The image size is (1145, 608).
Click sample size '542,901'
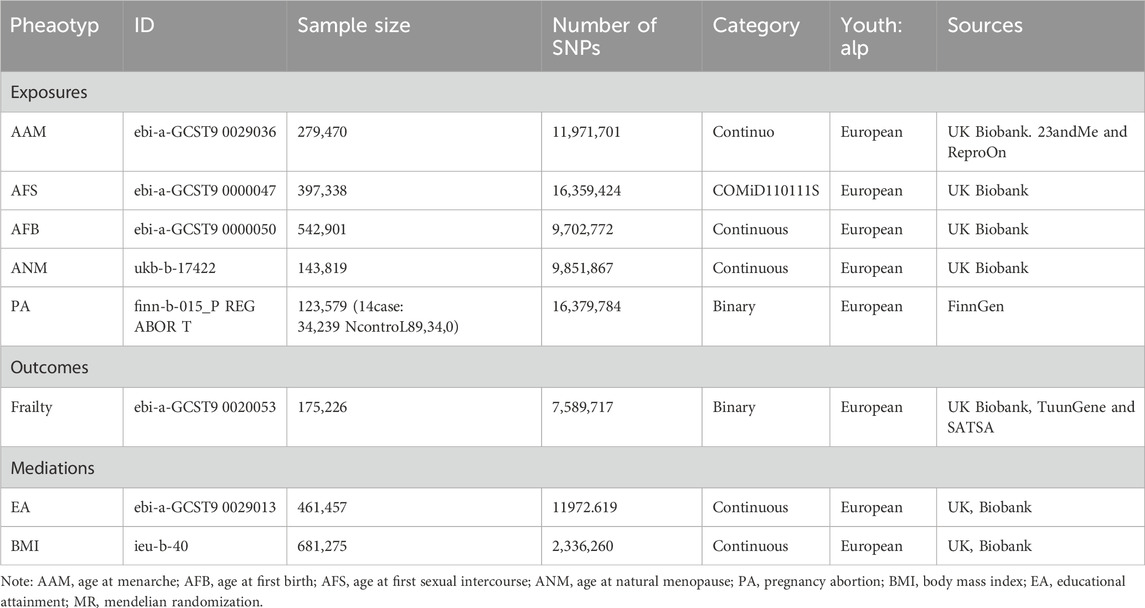click(322, 229)
